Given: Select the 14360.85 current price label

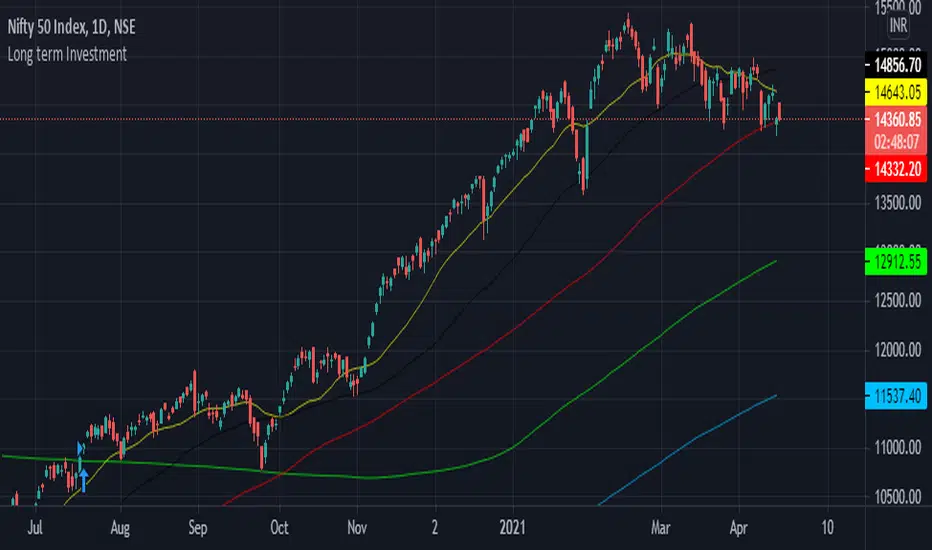Looking at the screenshot, I should coord(896,120).
